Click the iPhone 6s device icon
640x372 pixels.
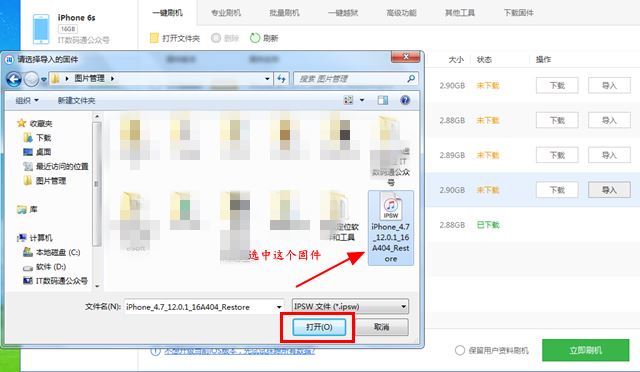(x=41, y=29)
